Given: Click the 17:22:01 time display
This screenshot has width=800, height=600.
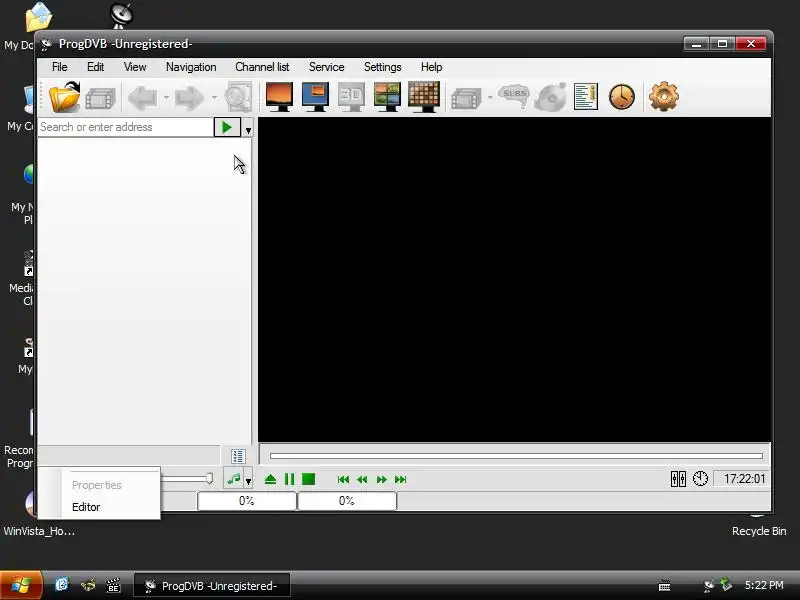Looking at the screenshot, I should tap(744, 479).
